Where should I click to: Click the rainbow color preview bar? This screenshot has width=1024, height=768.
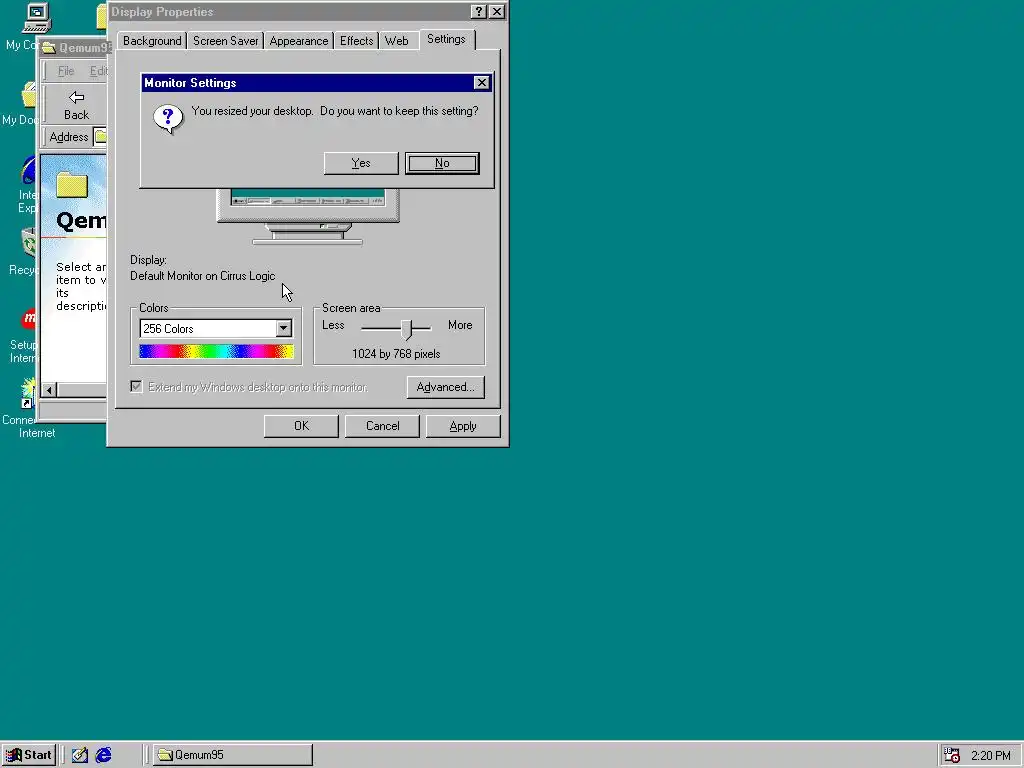pyautogui.click(x=216, y=352)
